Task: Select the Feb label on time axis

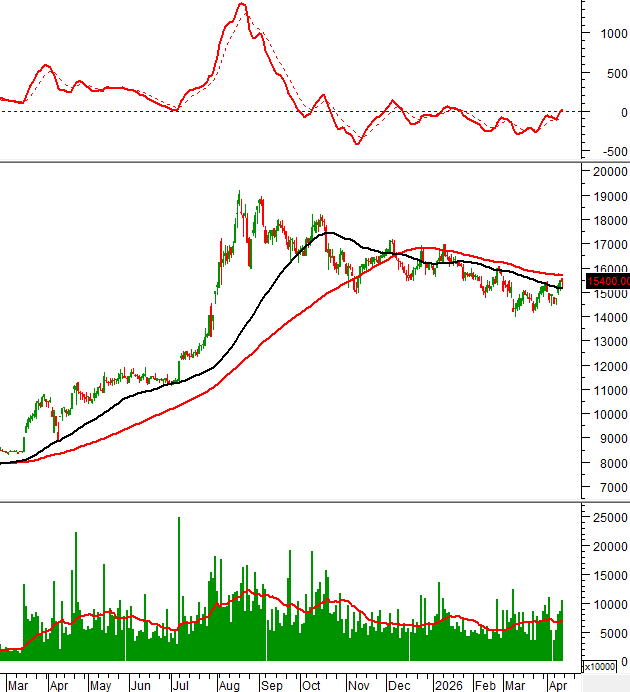Action: pyautogui.click(x=485, y=686)
